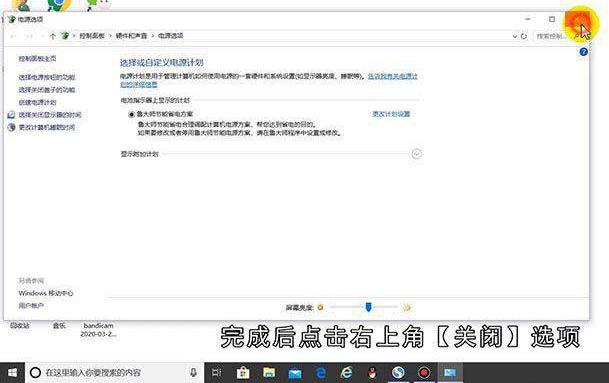Click the moon icon beside 更改计算机睡眠时间

pos(11,127)
